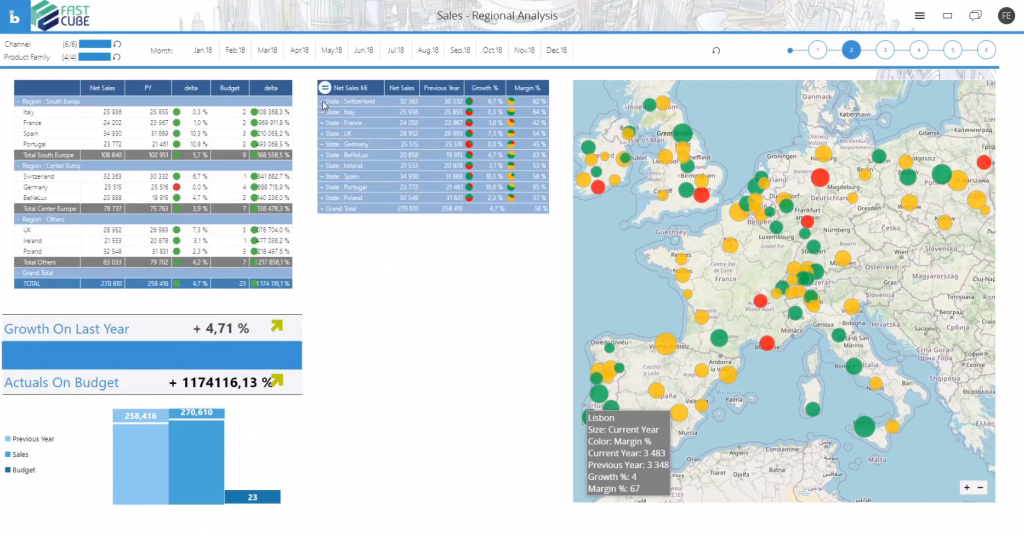Reset the Channel filter selection
1024x535 pixels.
(x=117, y=44)
